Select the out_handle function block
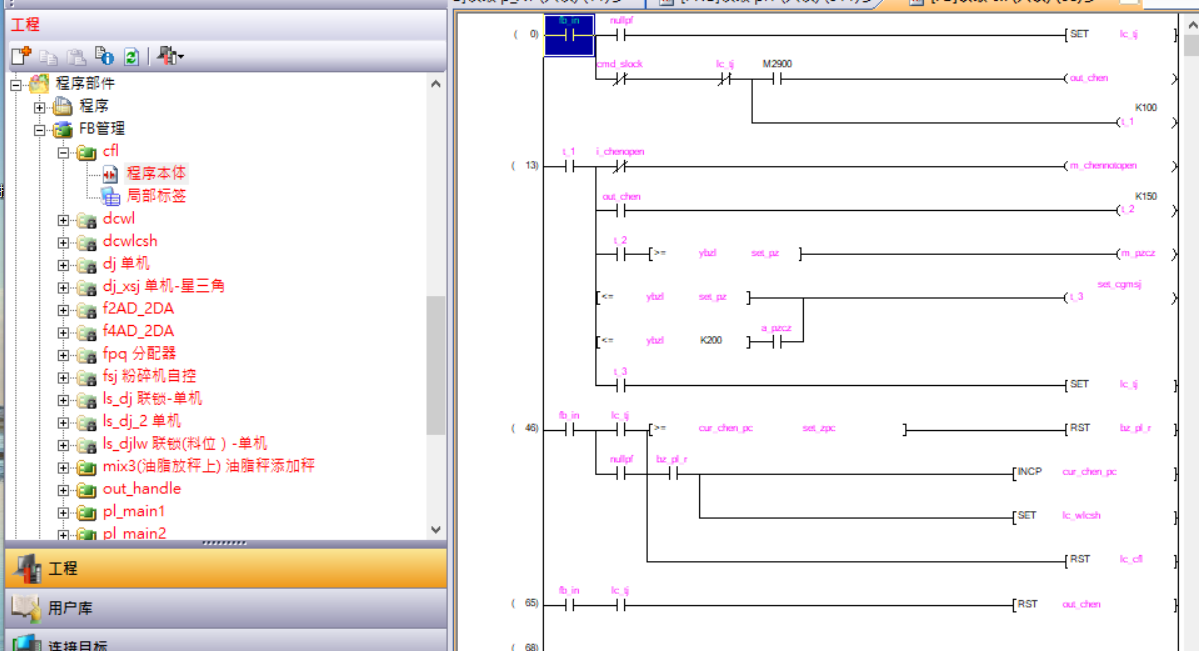Viewport: 1199px width, 651px height. pos(141,489)
